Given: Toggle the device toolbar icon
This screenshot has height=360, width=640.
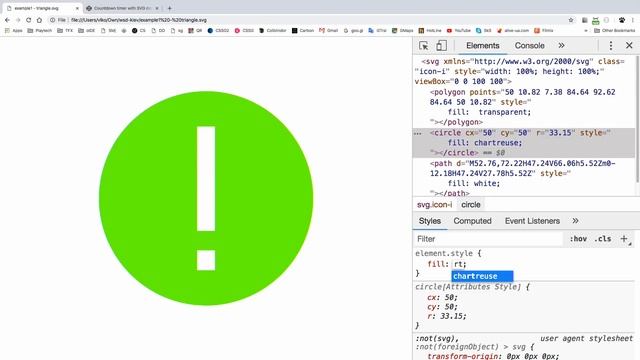Looking at the screenshot, I should pyautogui.click(x=441, y=46).
